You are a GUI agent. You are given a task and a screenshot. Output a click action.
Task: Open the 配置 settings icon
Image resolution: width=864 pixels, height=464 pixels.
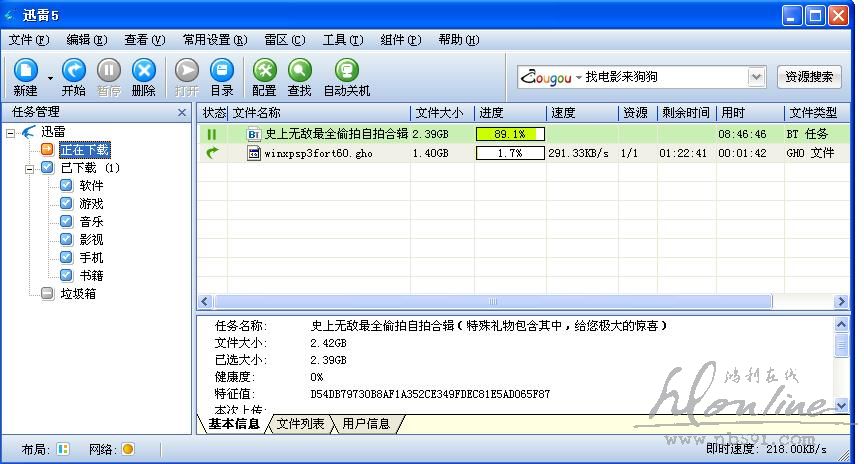(x=264, y=71)
